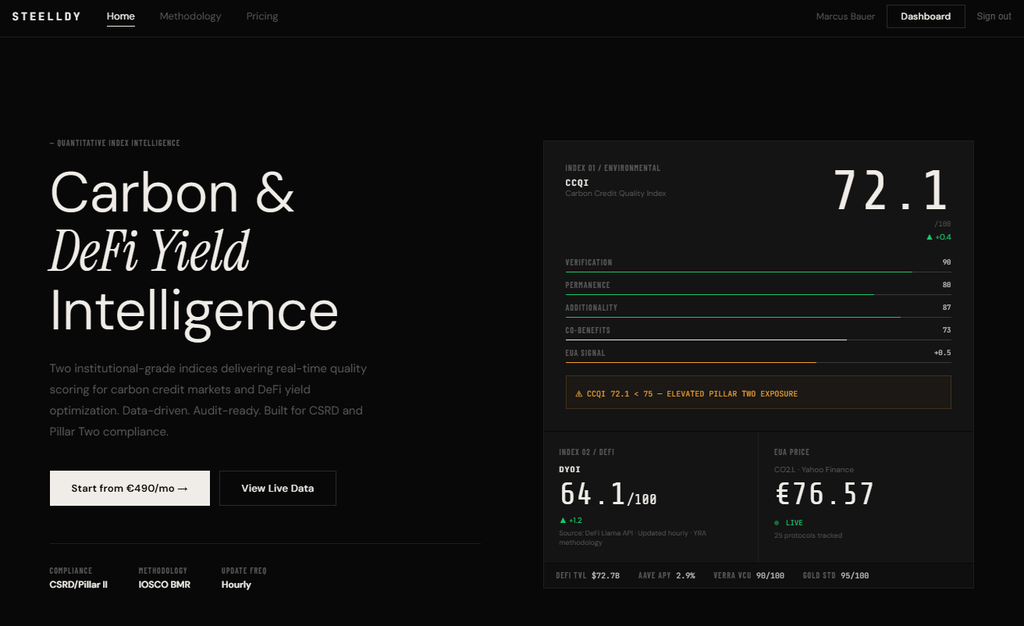Click the Hourly update frequency value

tap(236, 585)
